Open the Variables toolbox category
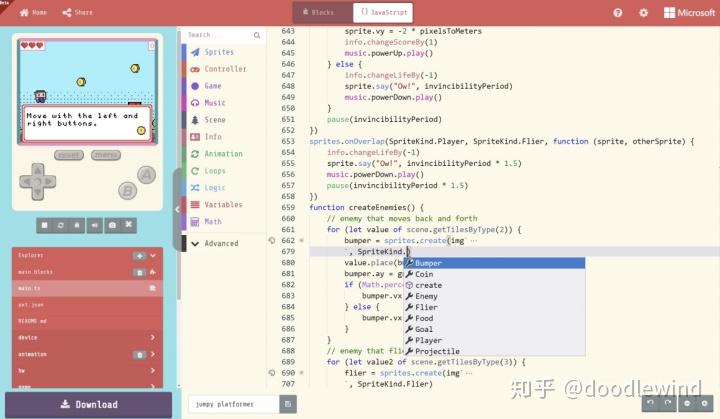Viewport: 720px width, 419px height. [x=224, y=204]
